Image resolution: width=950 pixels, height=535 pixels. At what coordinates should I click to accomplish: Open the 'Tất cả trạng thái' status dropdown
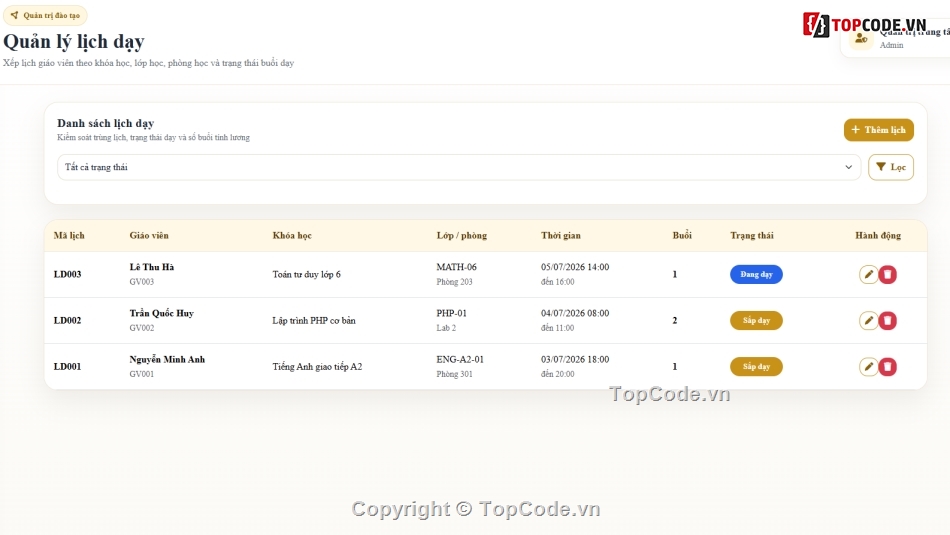pos(459,167)
